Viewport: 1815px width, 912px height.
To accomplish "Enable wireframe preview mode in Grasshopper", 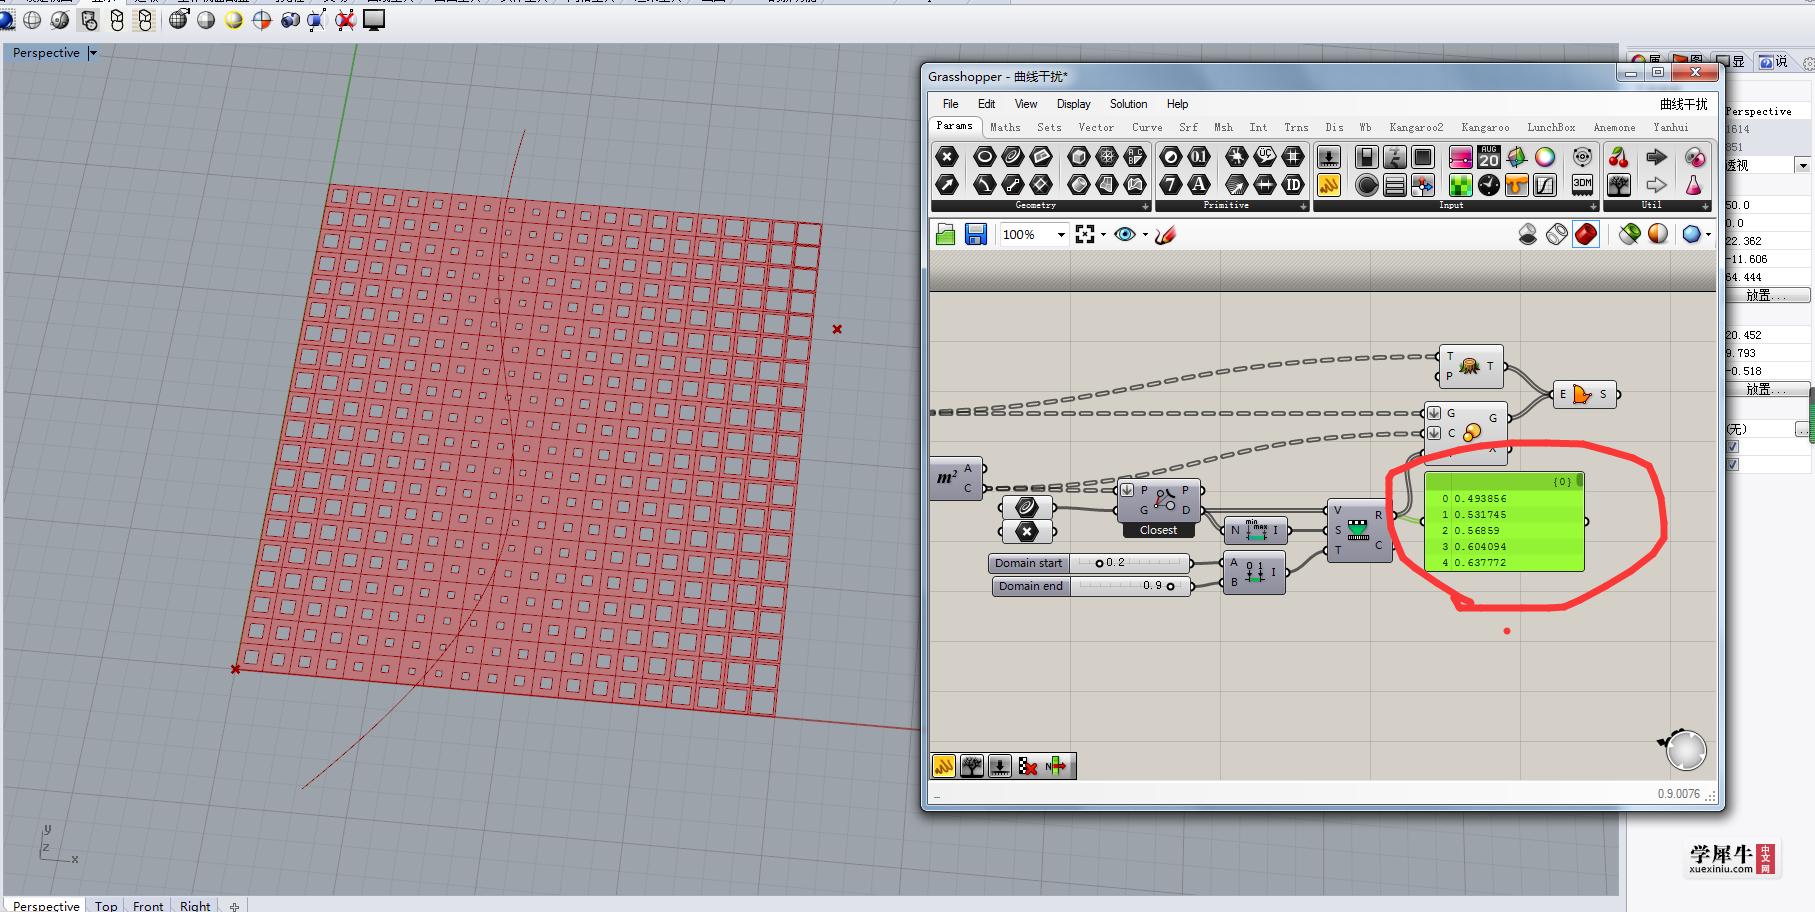I will [1557, 234].
